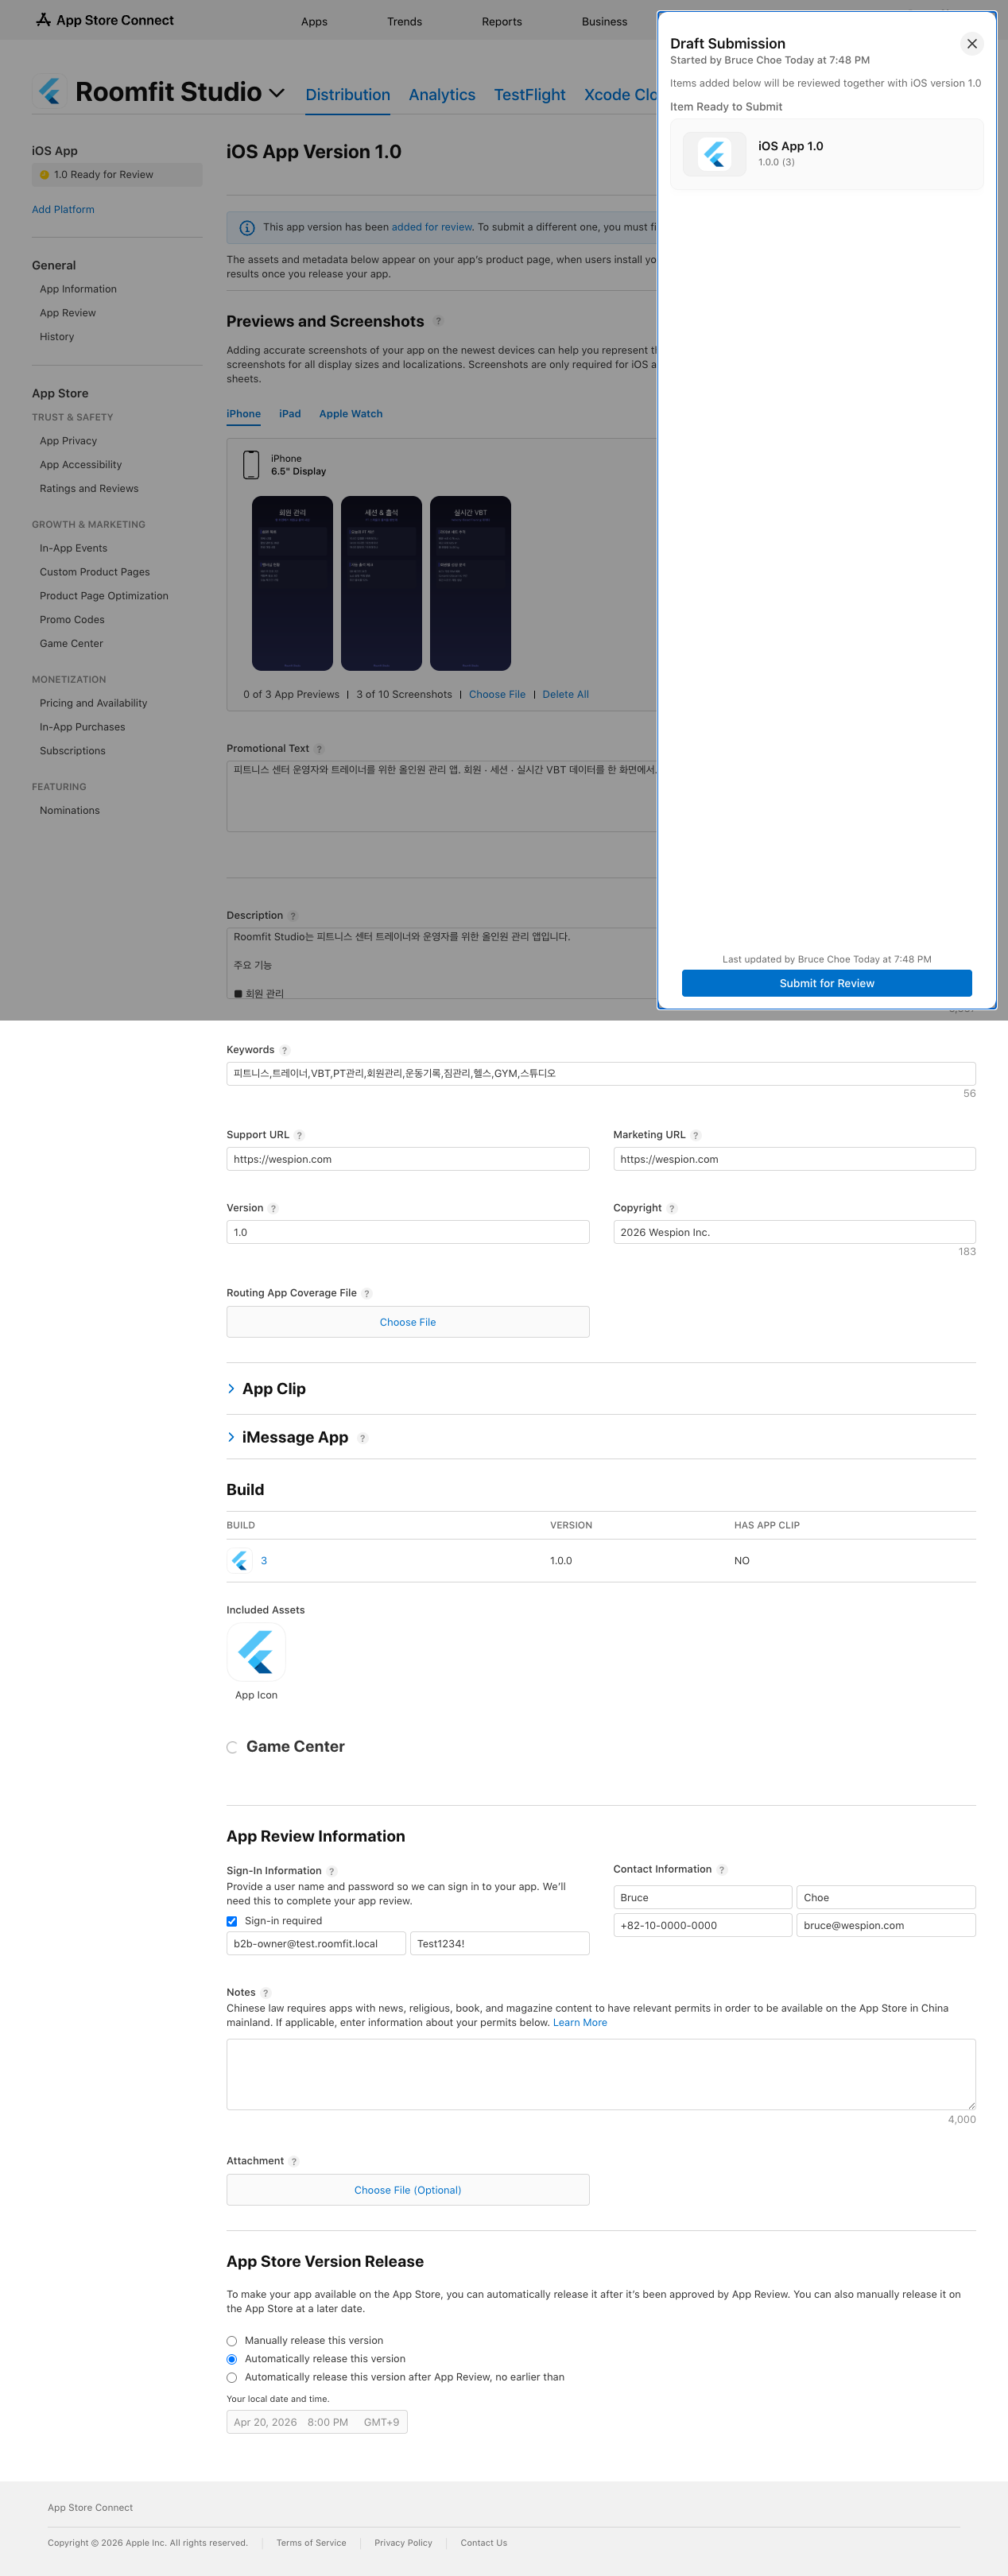Select Automatically release this version option
Screen dimensions: 1008x2576
tap(232, 2359)
